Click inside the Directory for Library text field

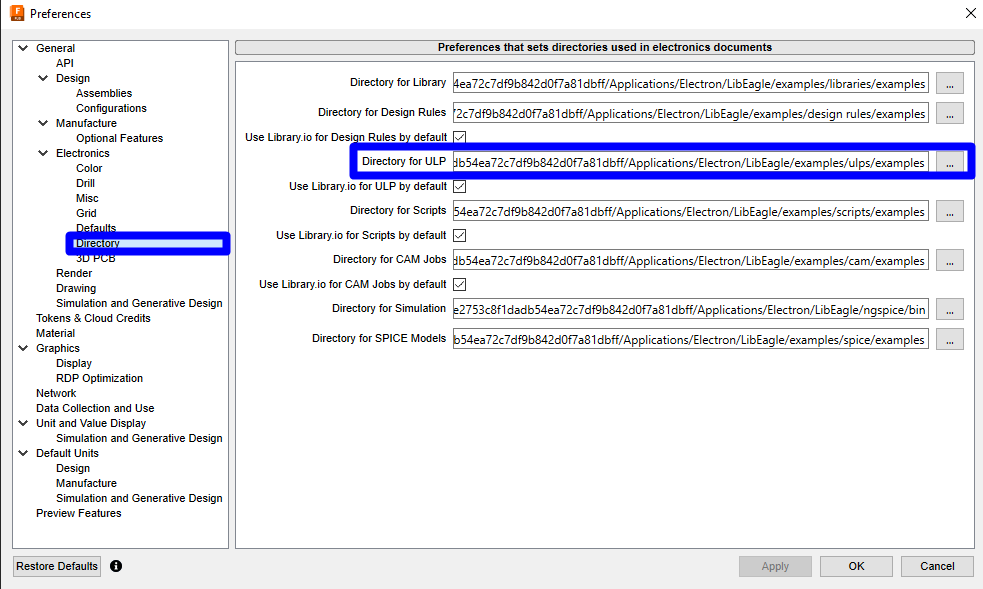(x=690, y=83)
